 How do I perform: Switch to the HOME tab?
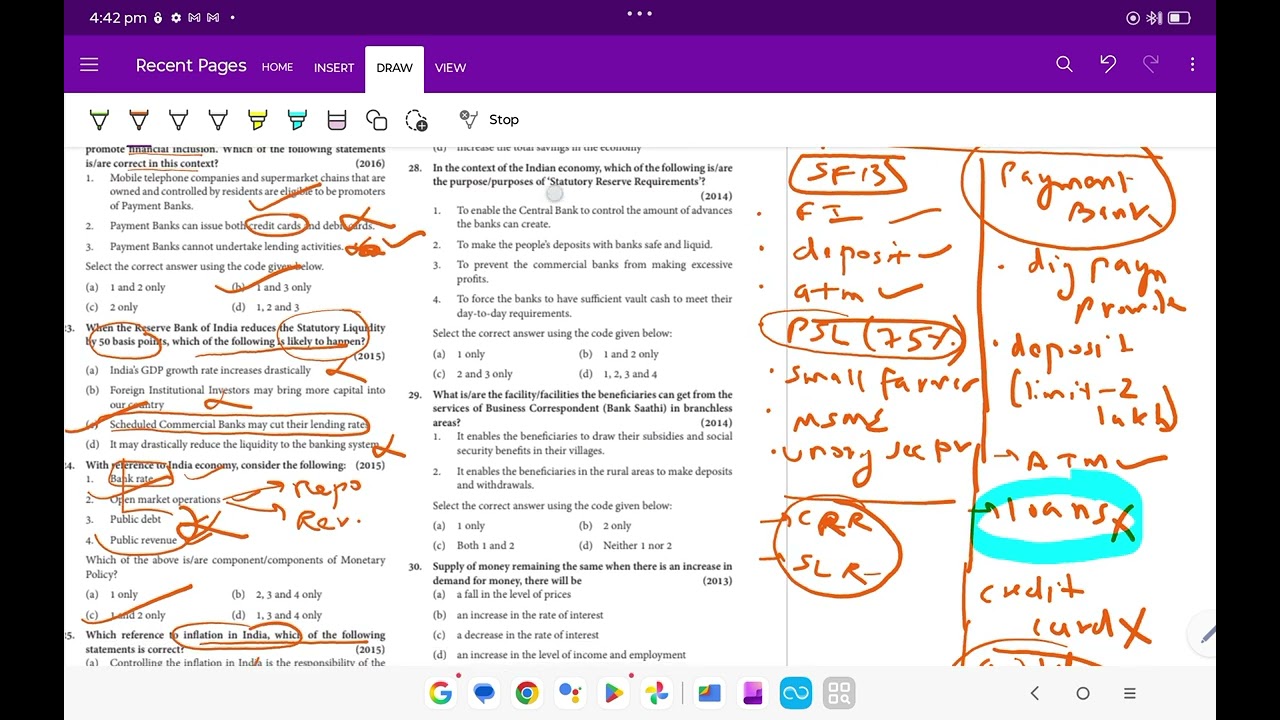(277, 67)
